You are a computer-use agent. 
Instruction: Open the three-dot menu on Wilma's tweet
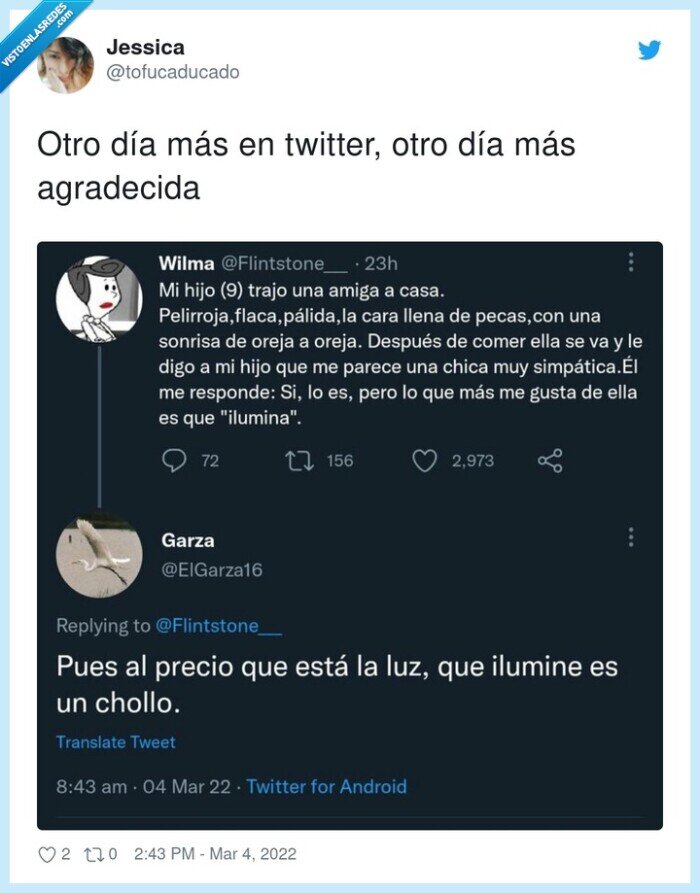tap(631, 261)
